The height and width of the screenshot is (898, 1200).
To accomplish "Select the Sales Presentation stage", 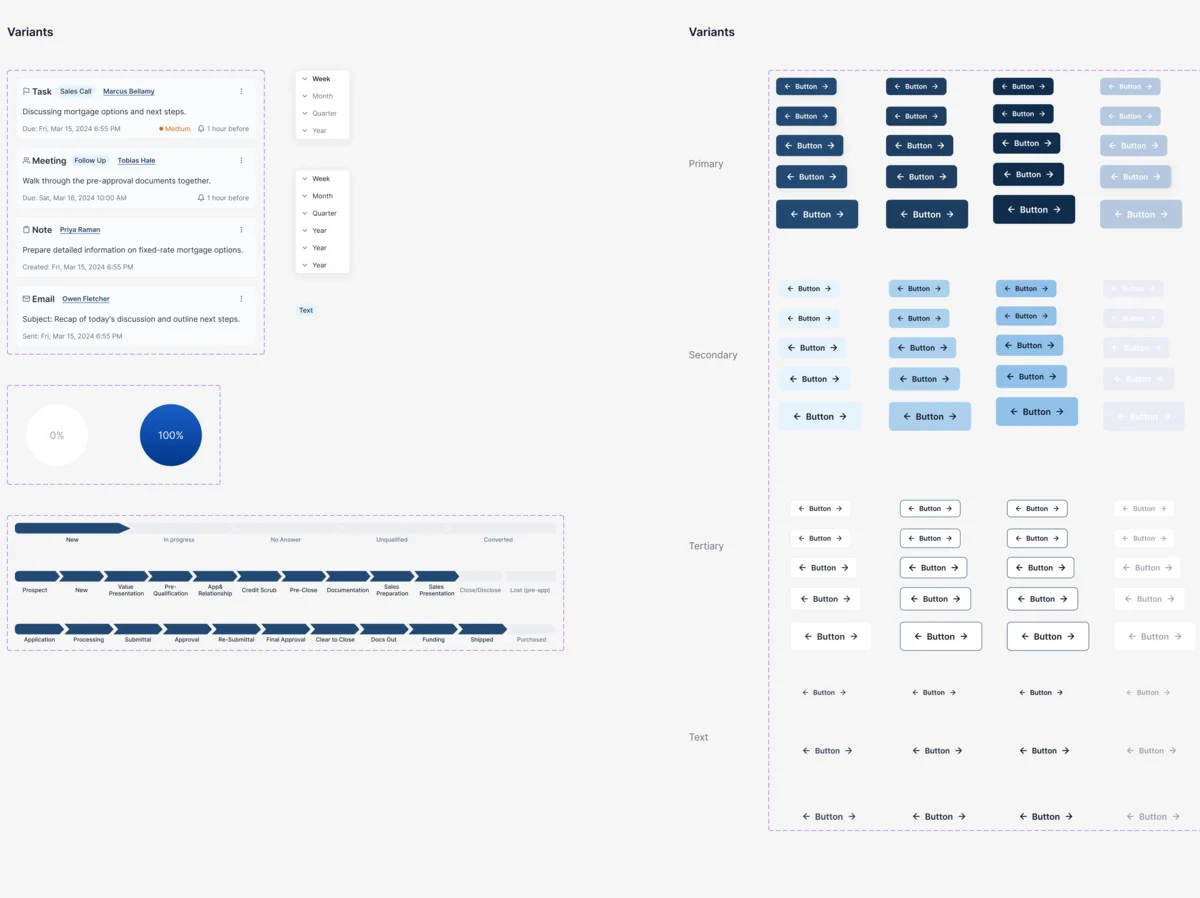I will pos(436,576).
